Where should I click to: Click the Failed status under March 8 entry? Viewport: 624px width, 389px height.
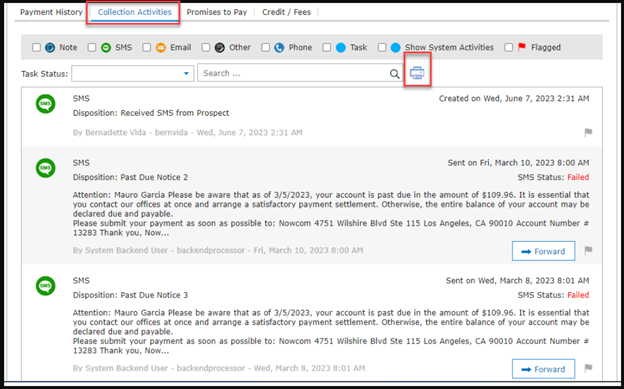point(578,295)
